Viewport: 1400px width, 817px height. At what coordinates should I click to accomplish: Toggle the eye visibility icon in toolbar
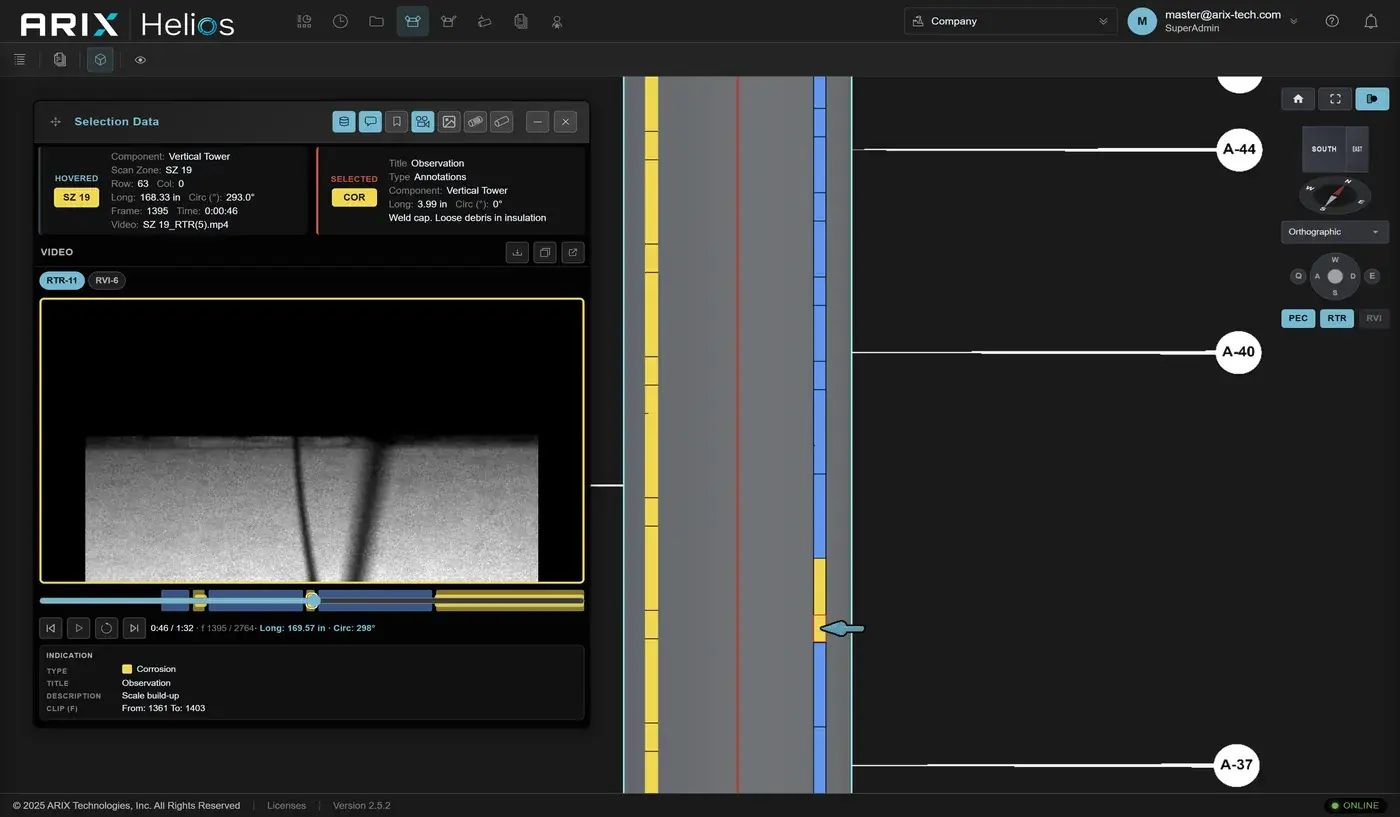point(140,60)
